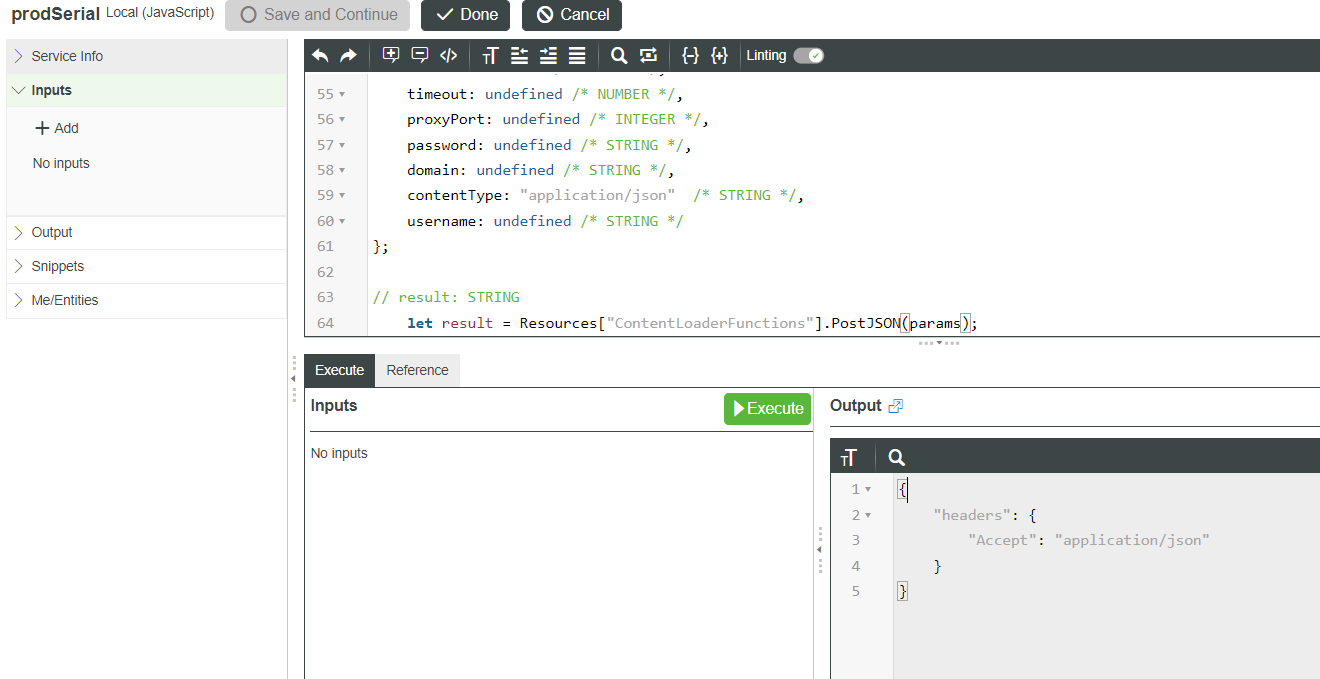Image resolution: width=1320 pixels, height=679 pixels.
Task: Search within the Output result pane
Action: click(897, 457)
